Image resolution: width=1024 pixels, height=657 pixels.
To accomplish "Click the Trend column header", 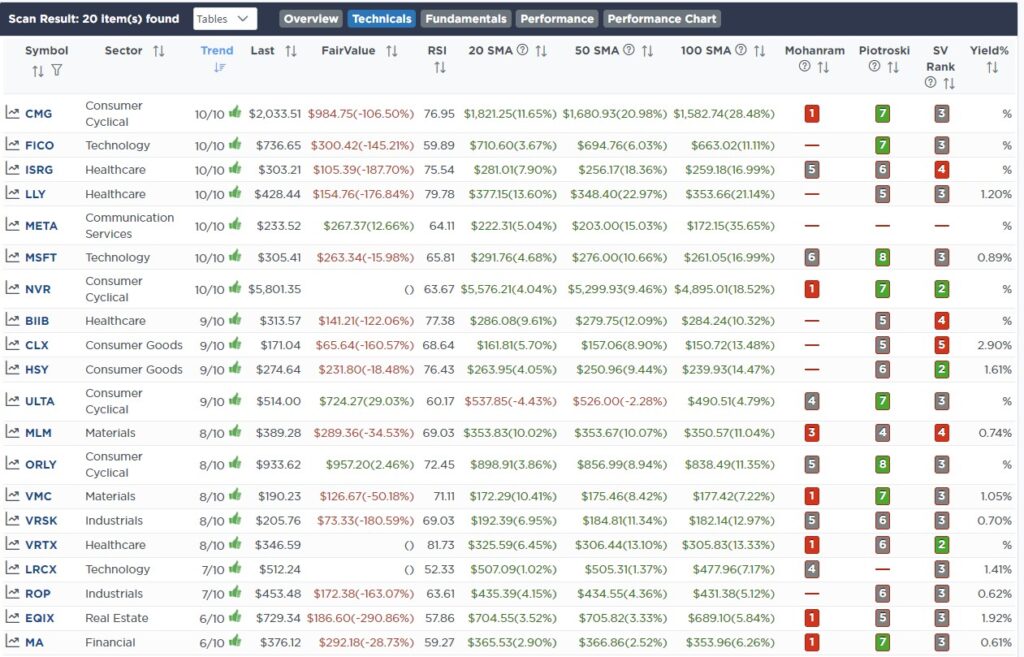I will pyautogui.click(x=217, y=50).
